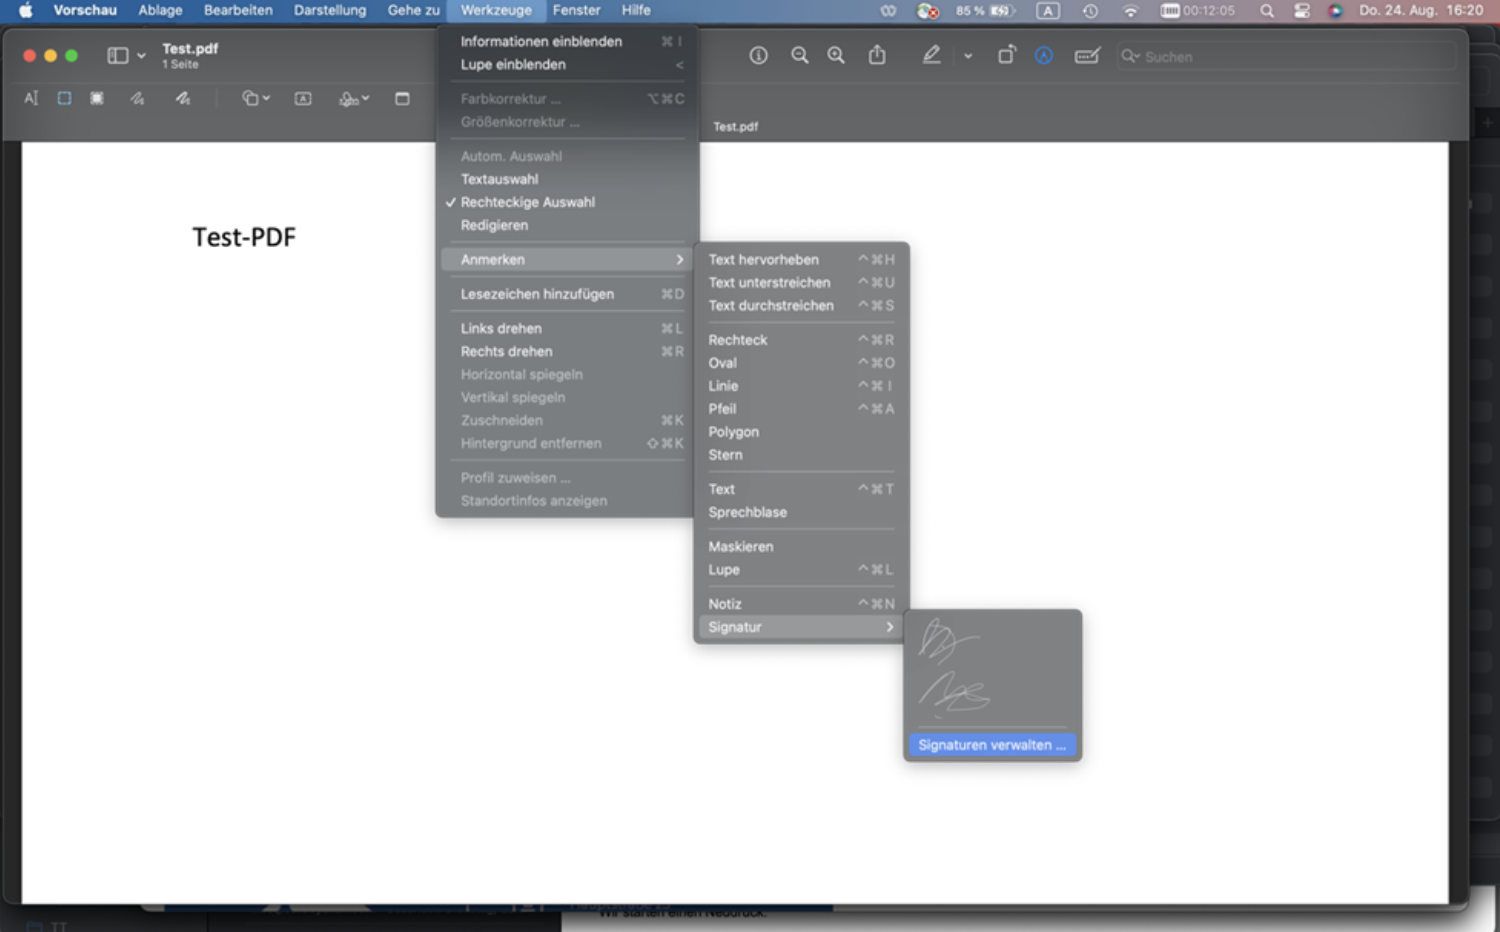Click the rotate page icon
This screenshot has height=932, width=1500.
coord(1006,56)
